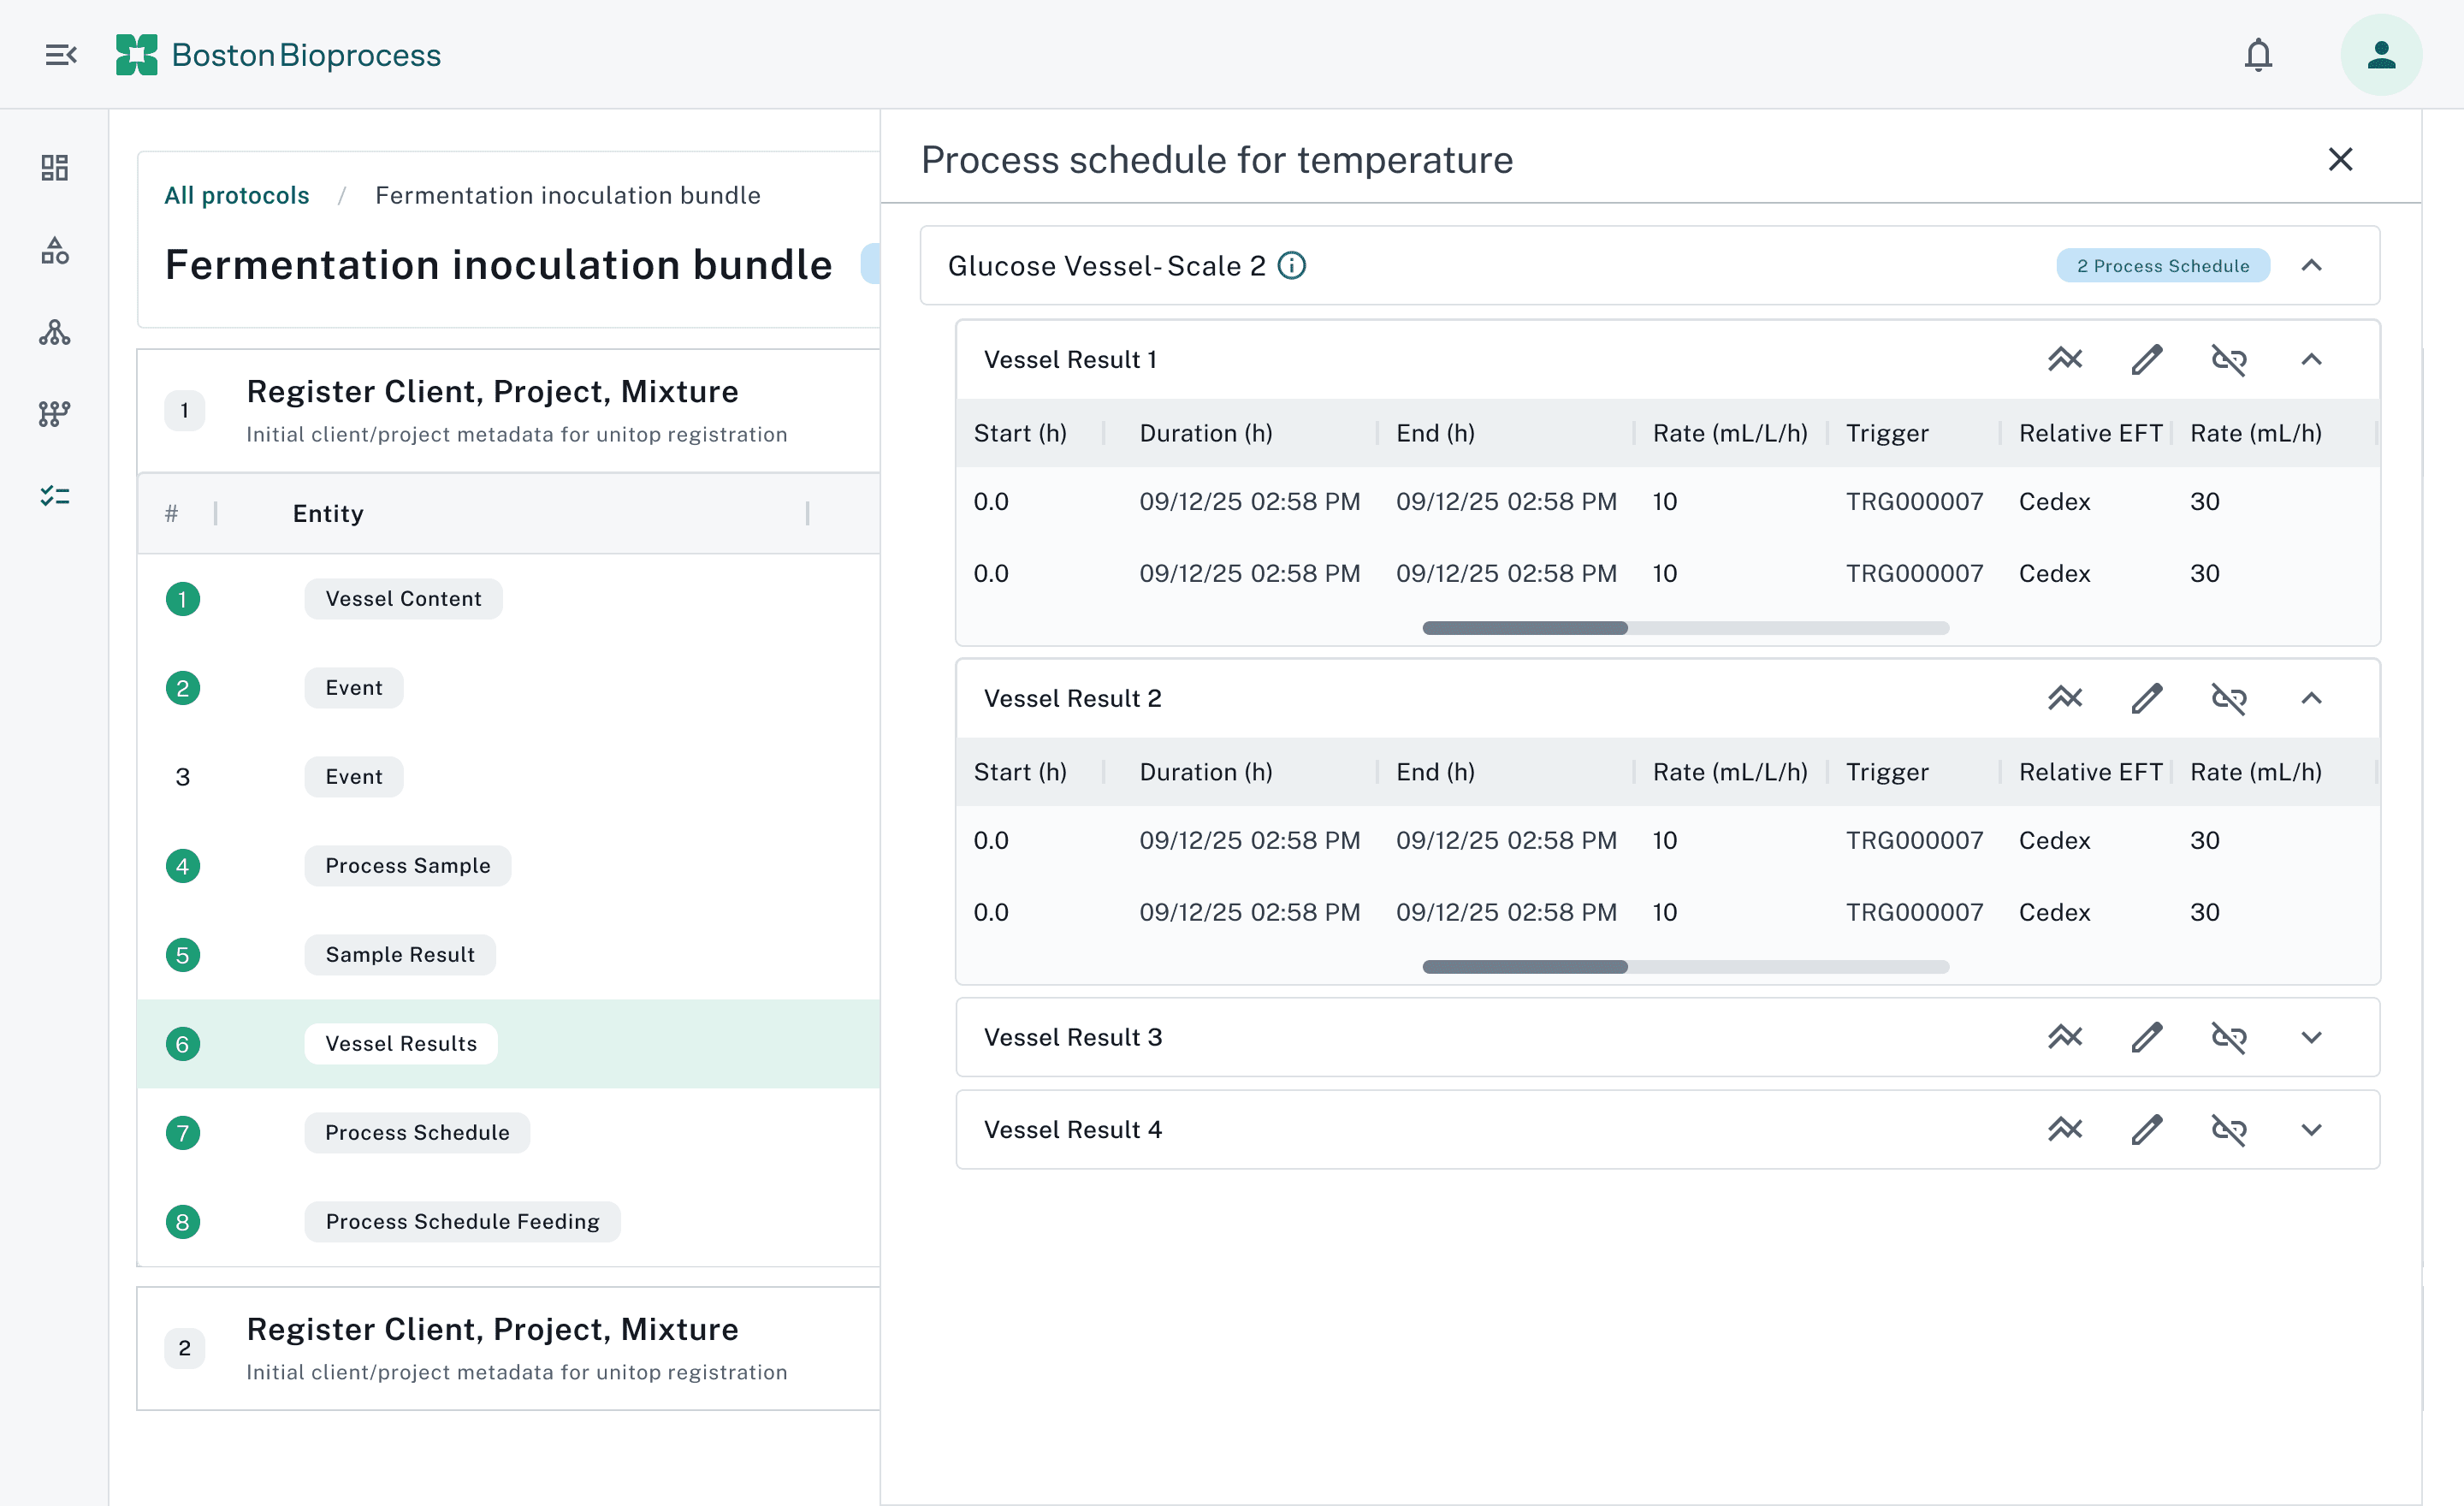The image size is (2464, 1506).
Task: Select the shapes/templates icon in the sidebar
Action: point(55,250)
